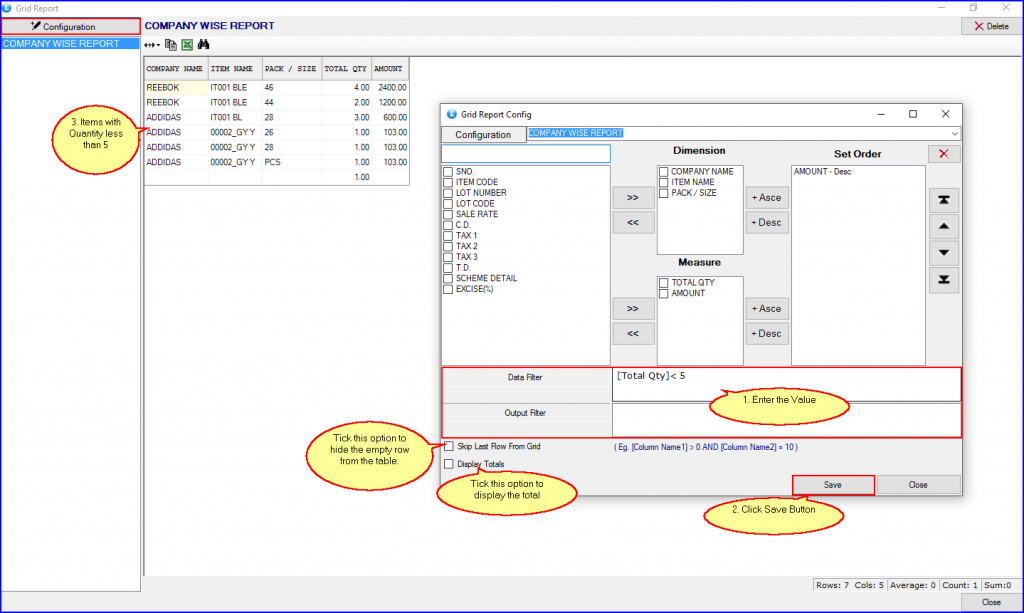This screenshot has width=1024, height=613.
Task: Tick the TAX 1 checkbox
Action: coord(448,236)
